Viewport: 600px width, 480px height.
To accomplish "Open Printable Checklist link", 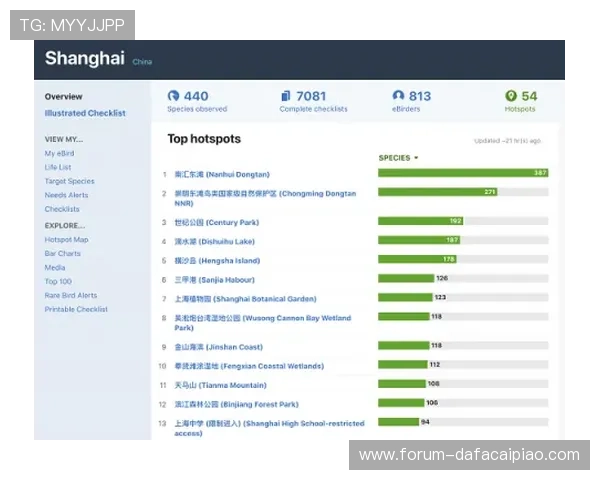I will pyautogui.click(x=76, y=309).
